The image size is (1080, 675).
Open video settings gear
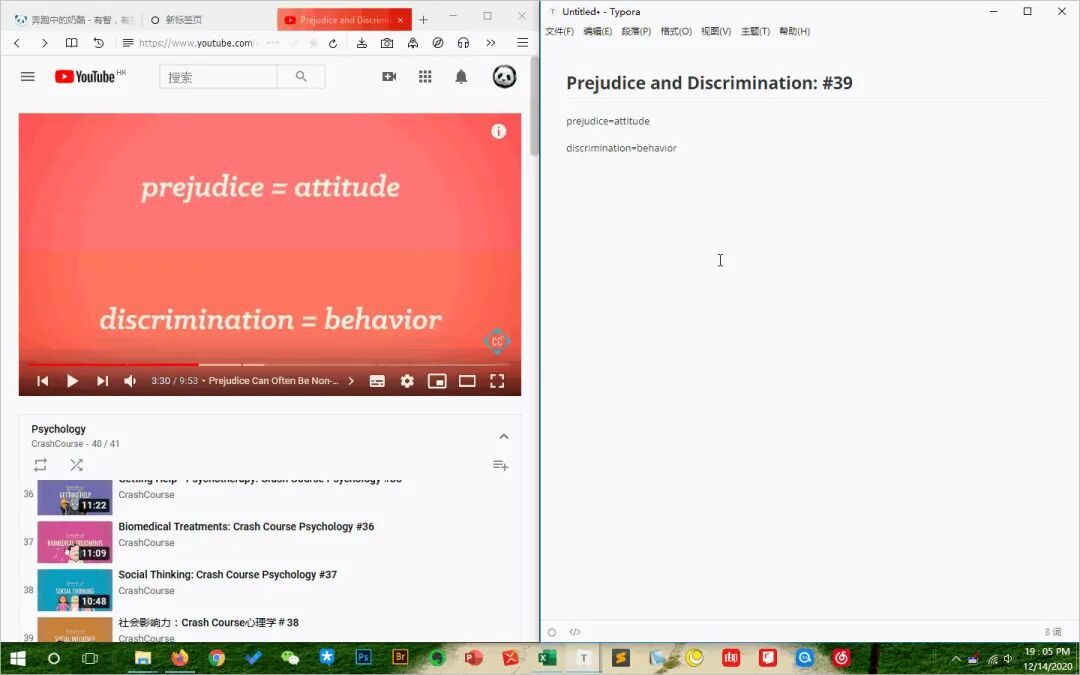click(407, 381)
